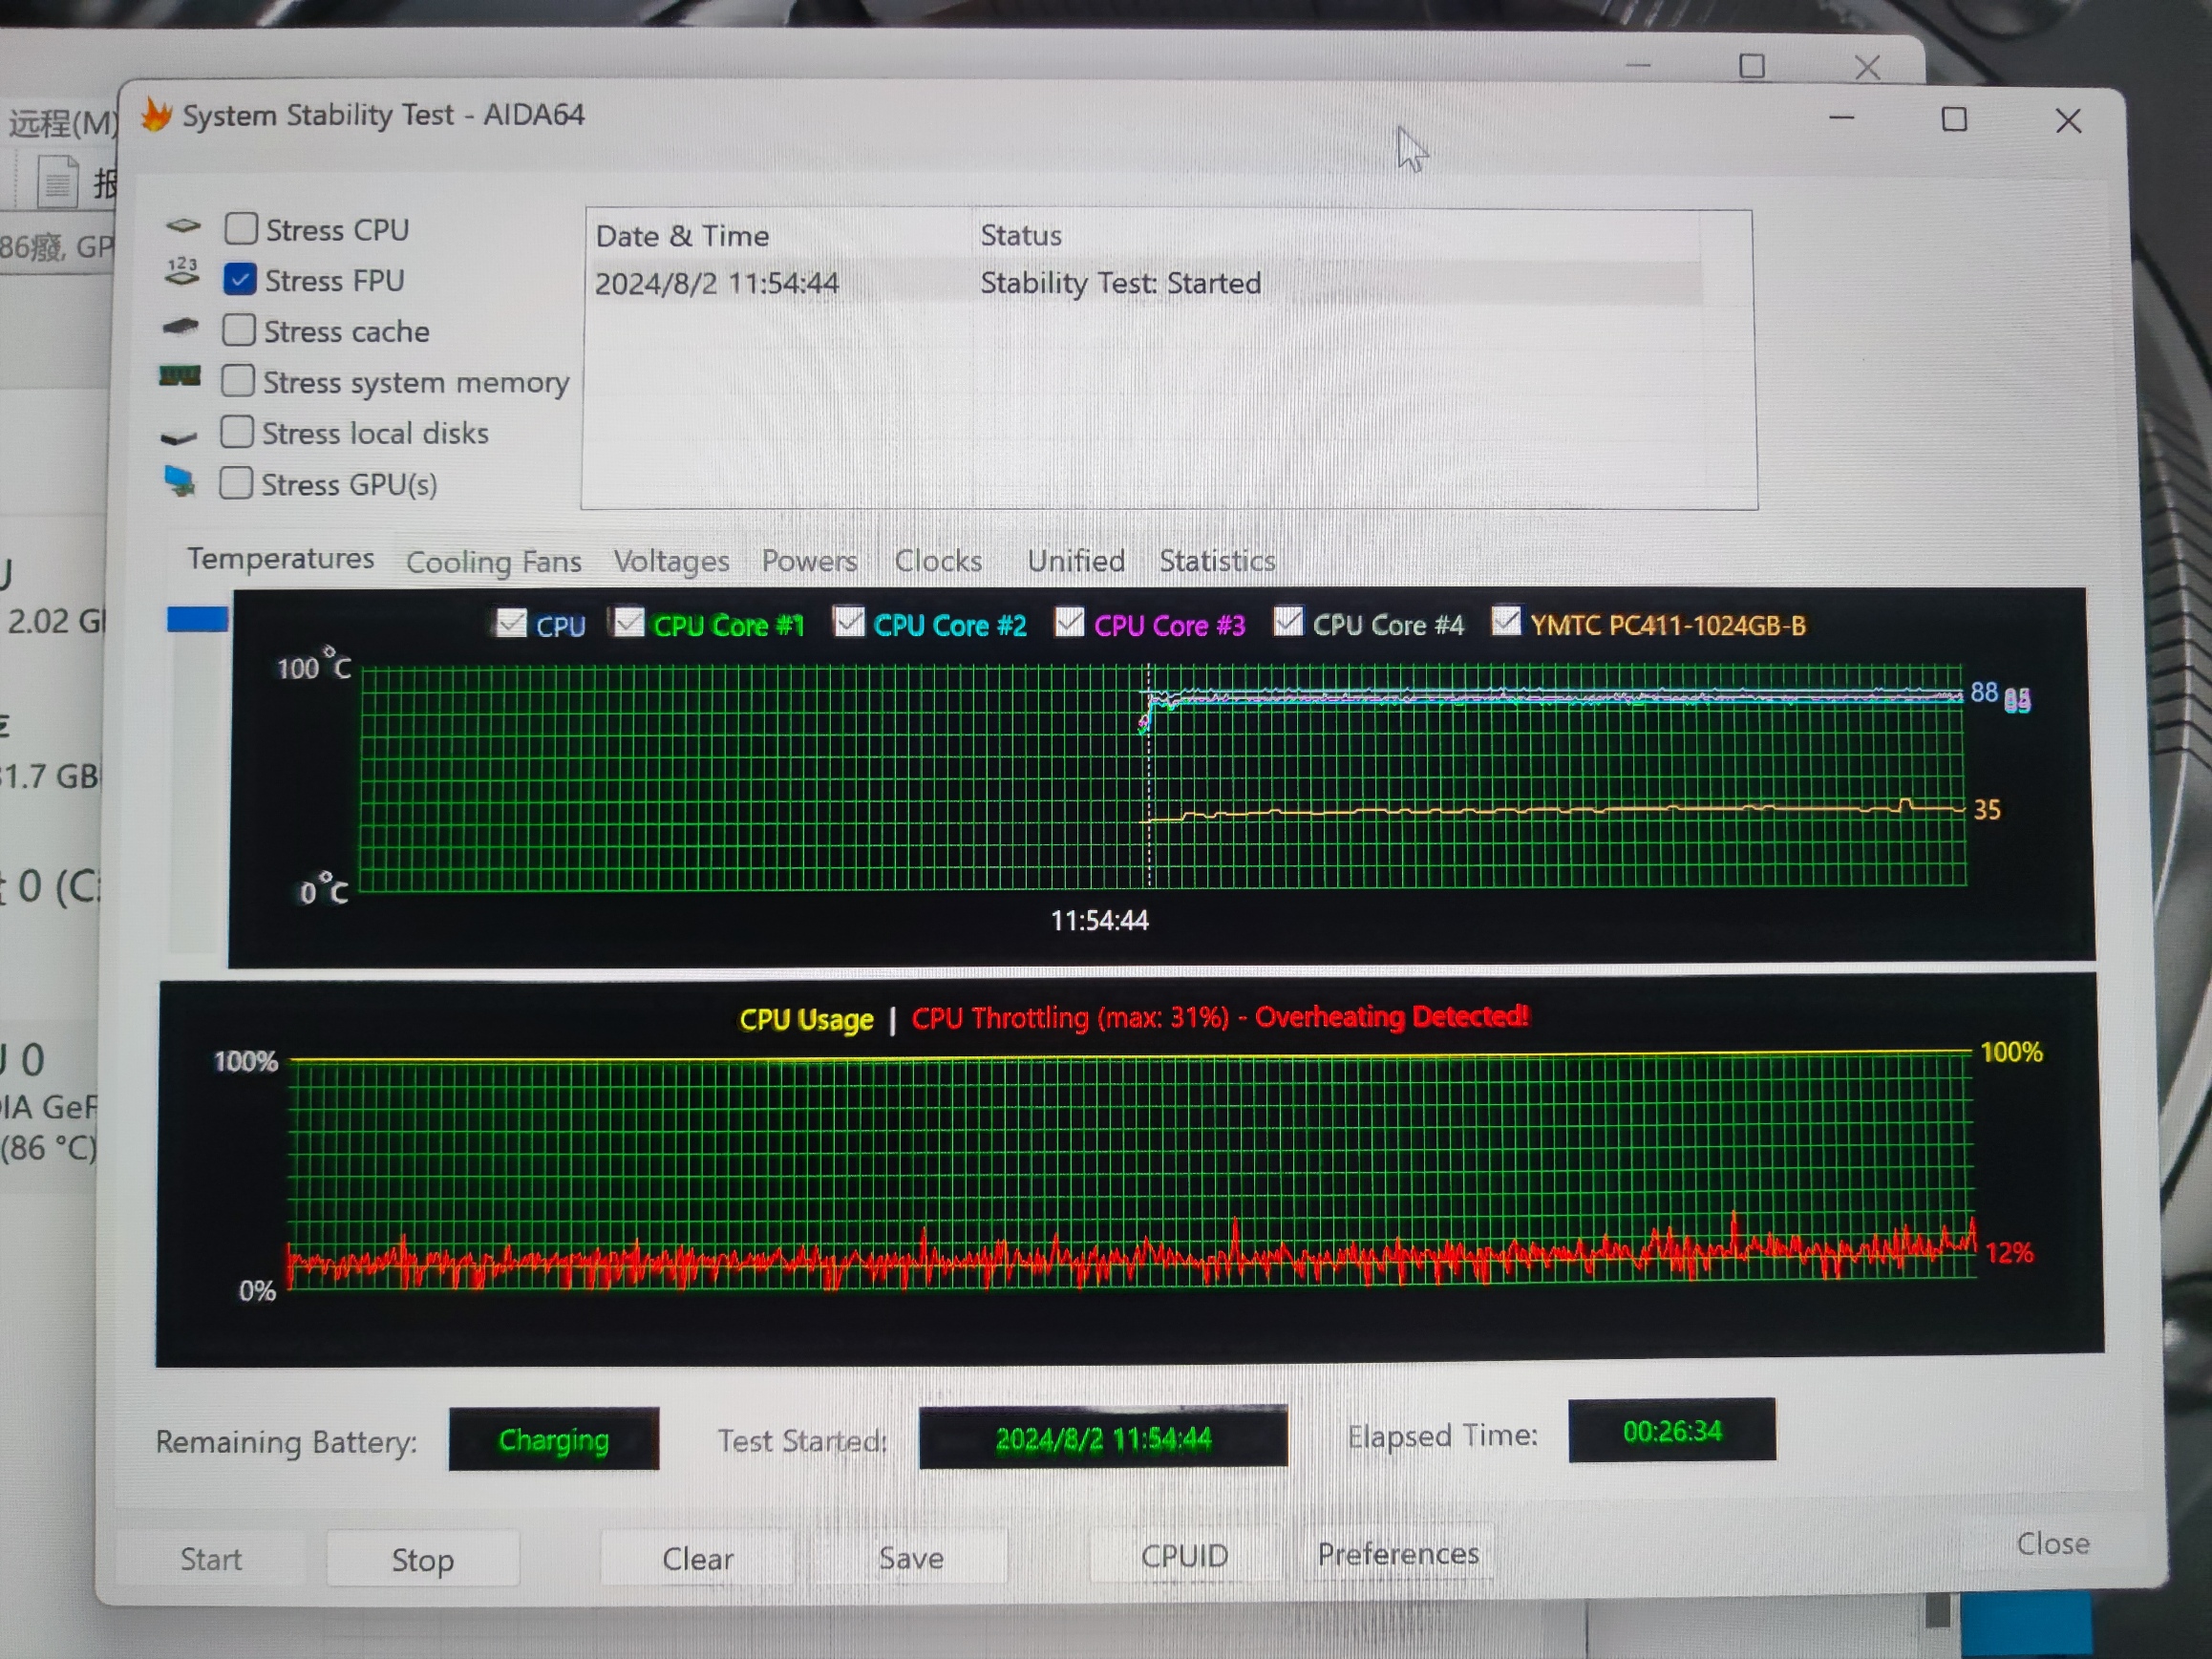Screen dimensions: 2212x1659
Task: Click the Charging battery status field
Action: point(554,1439)
